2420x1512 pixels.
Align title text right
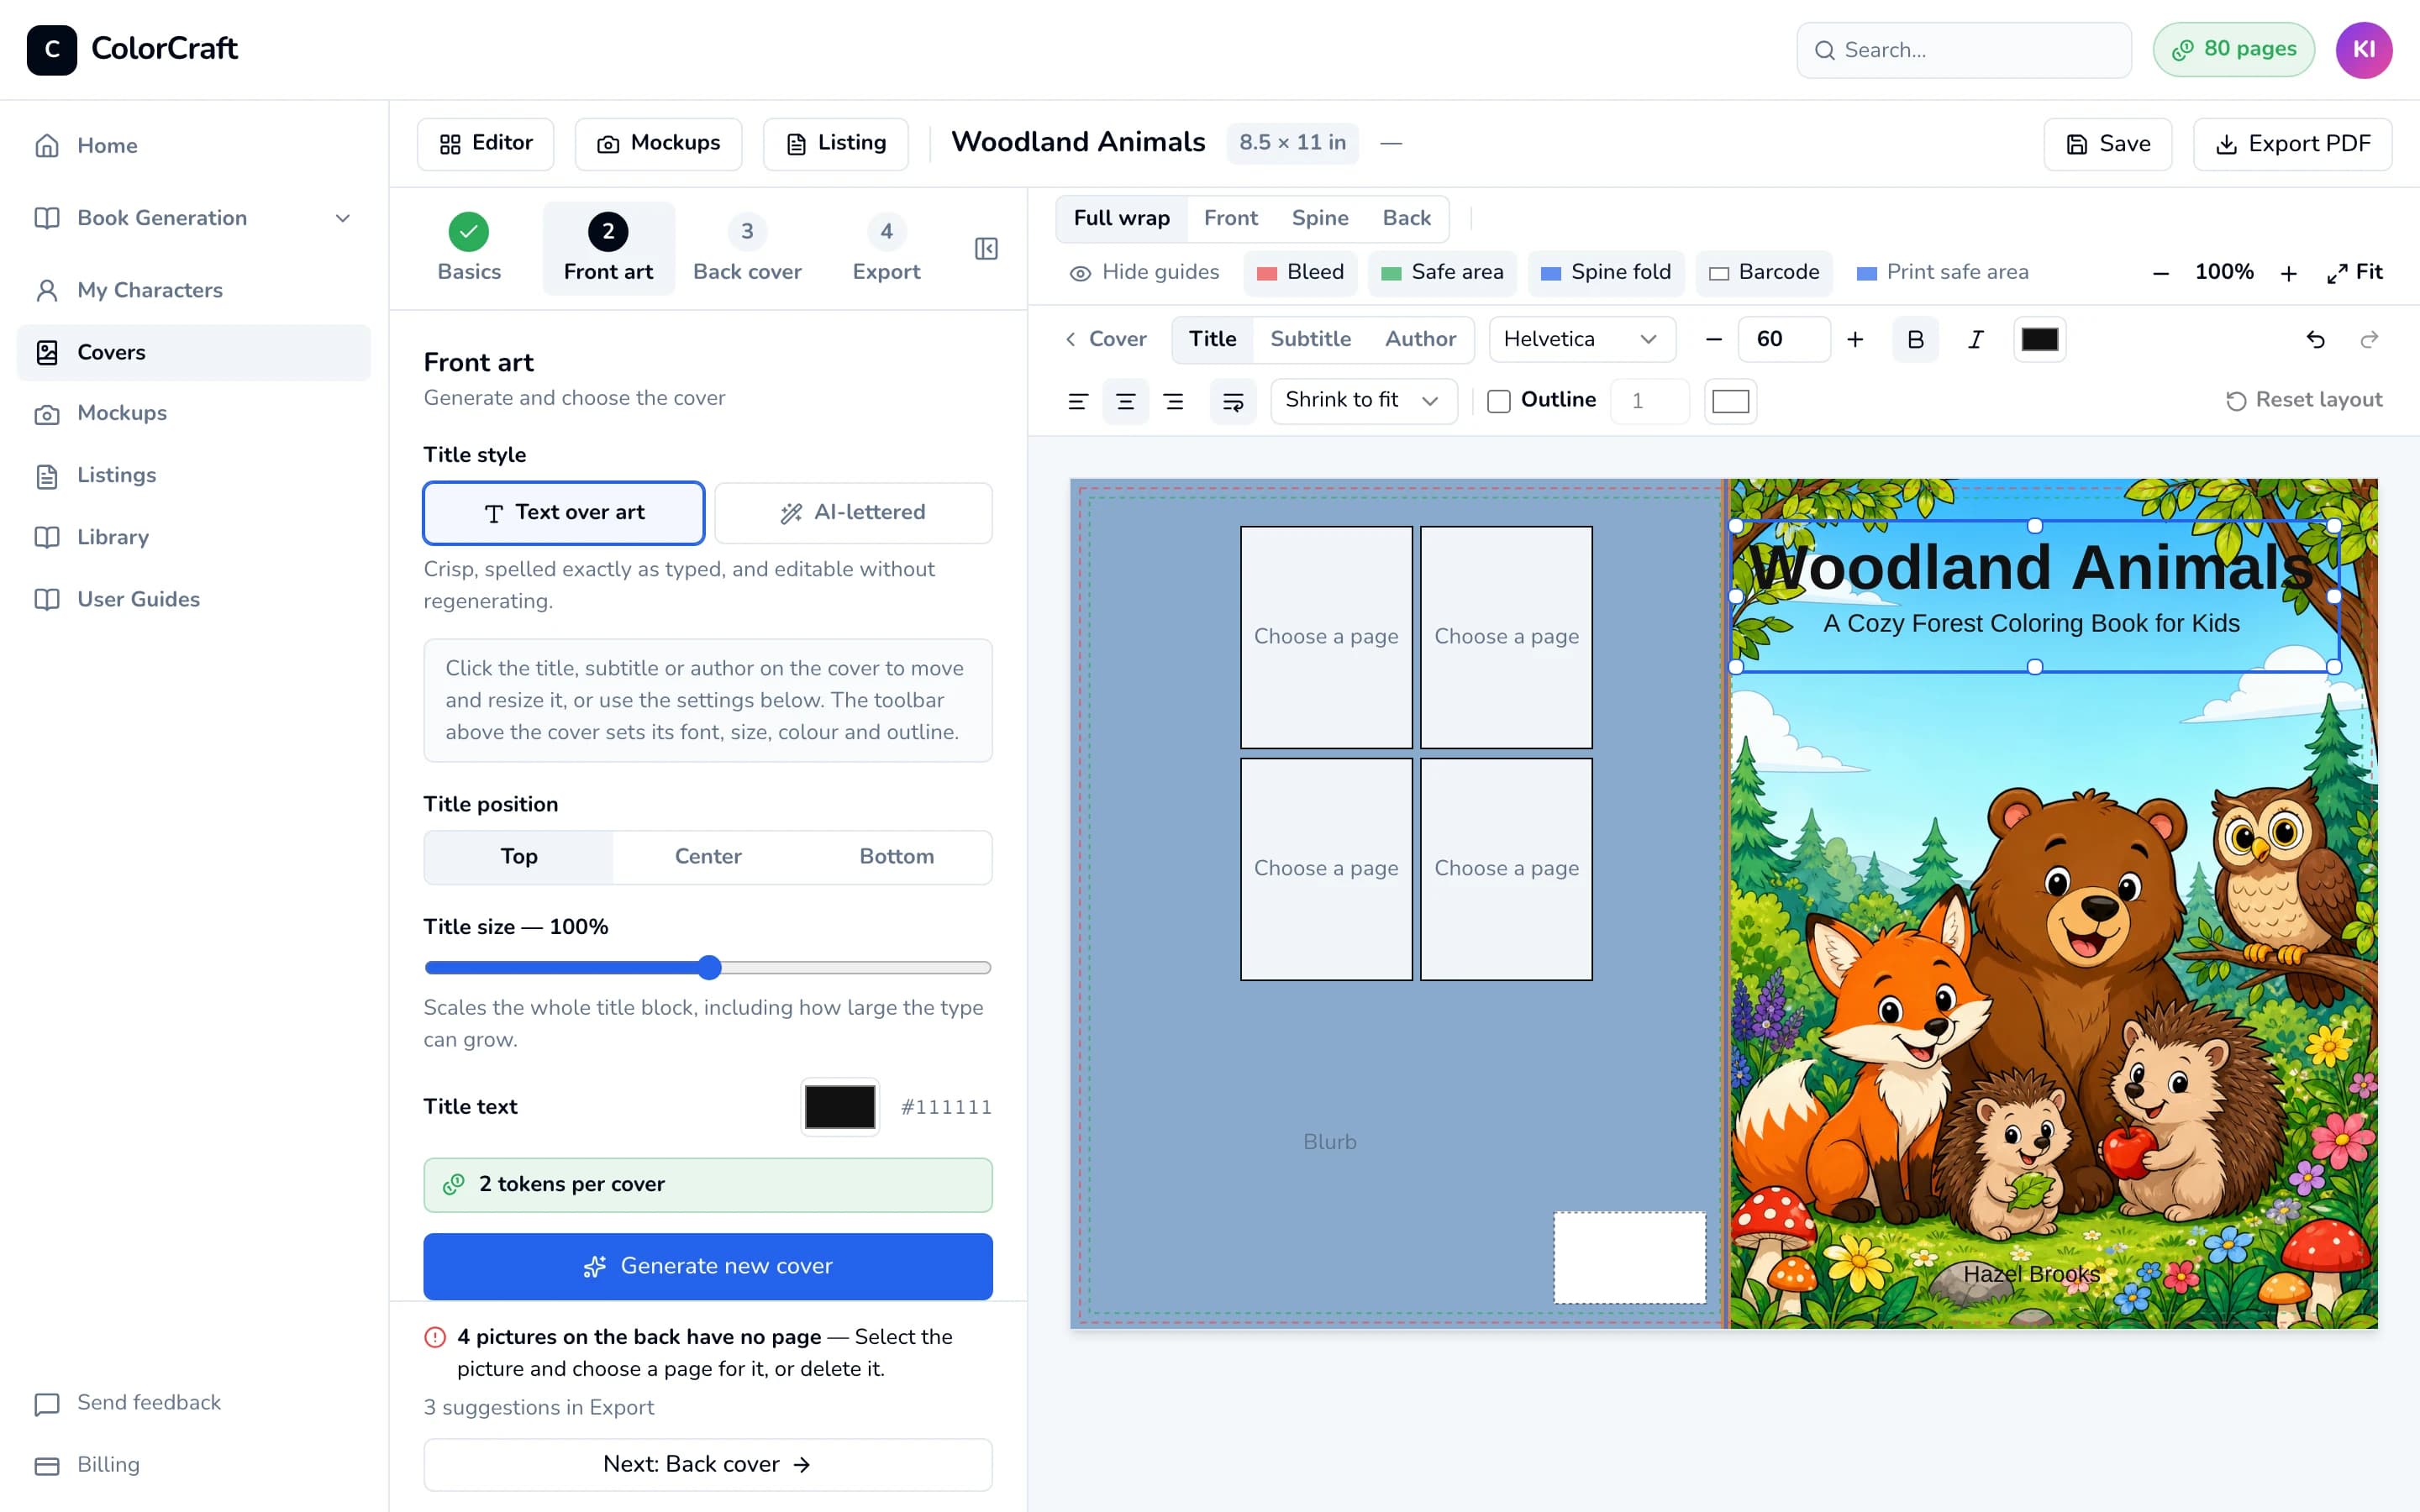tap(1173, 401)
